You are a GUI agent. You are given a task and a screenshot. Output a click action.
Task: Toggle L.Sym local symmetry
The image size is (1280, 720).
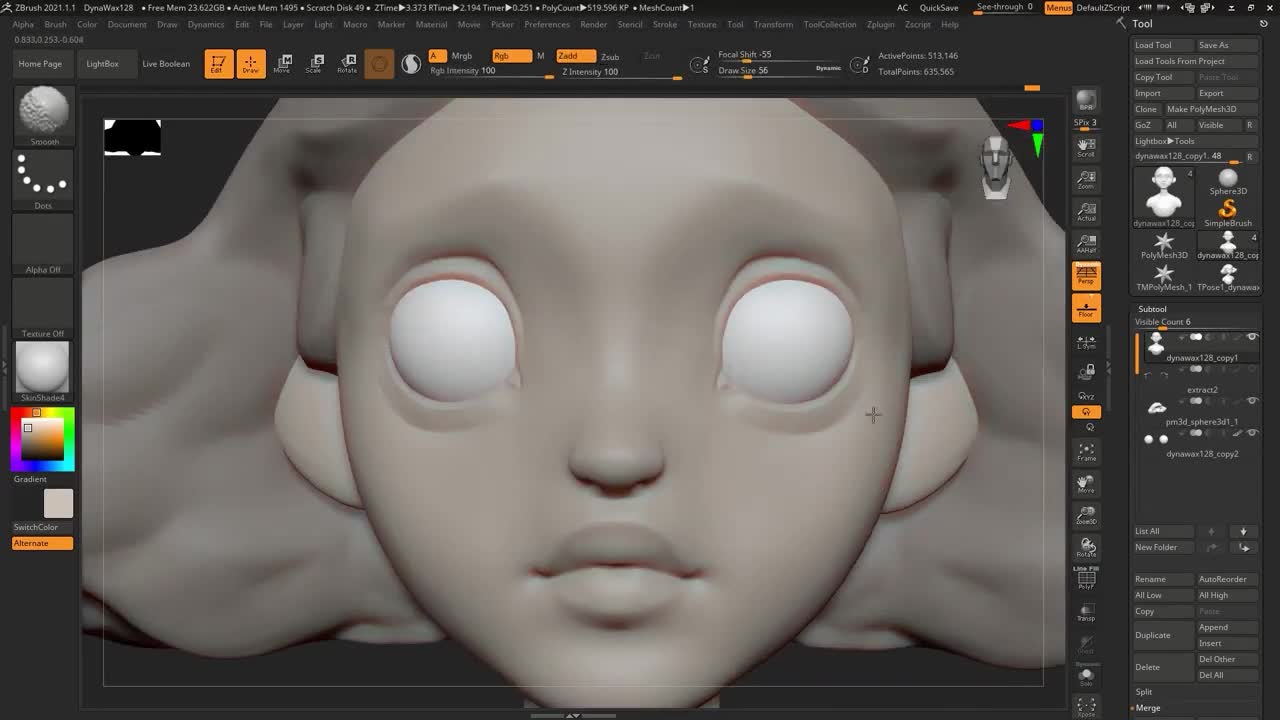tap(1086, 342)
